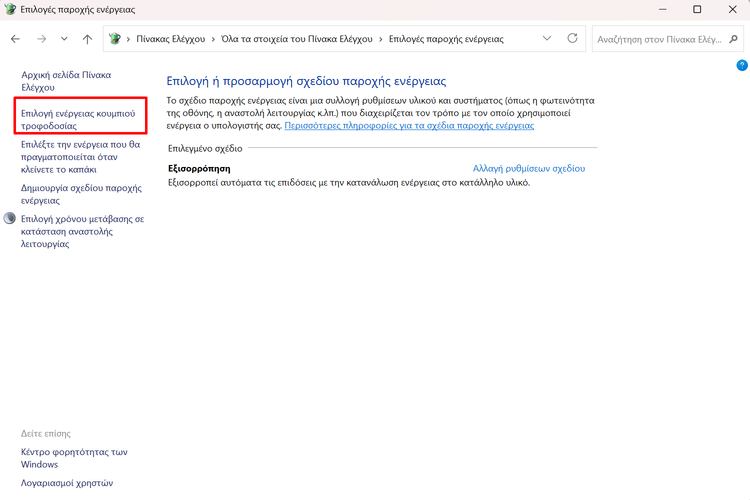Click the title bar power options icon

10,9
